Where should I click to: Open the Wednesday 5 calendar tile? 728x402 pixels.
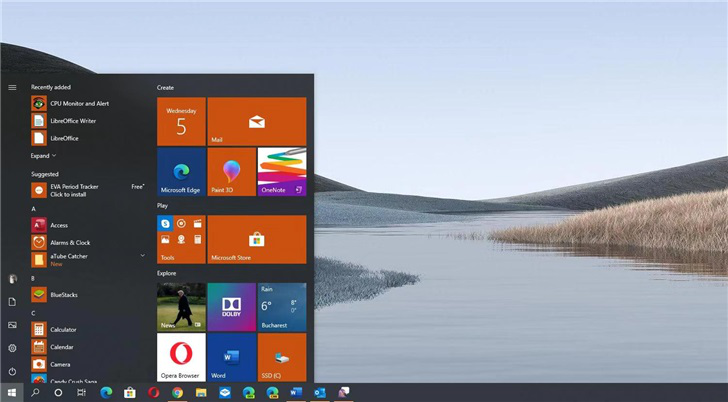(x=181, y=122)
